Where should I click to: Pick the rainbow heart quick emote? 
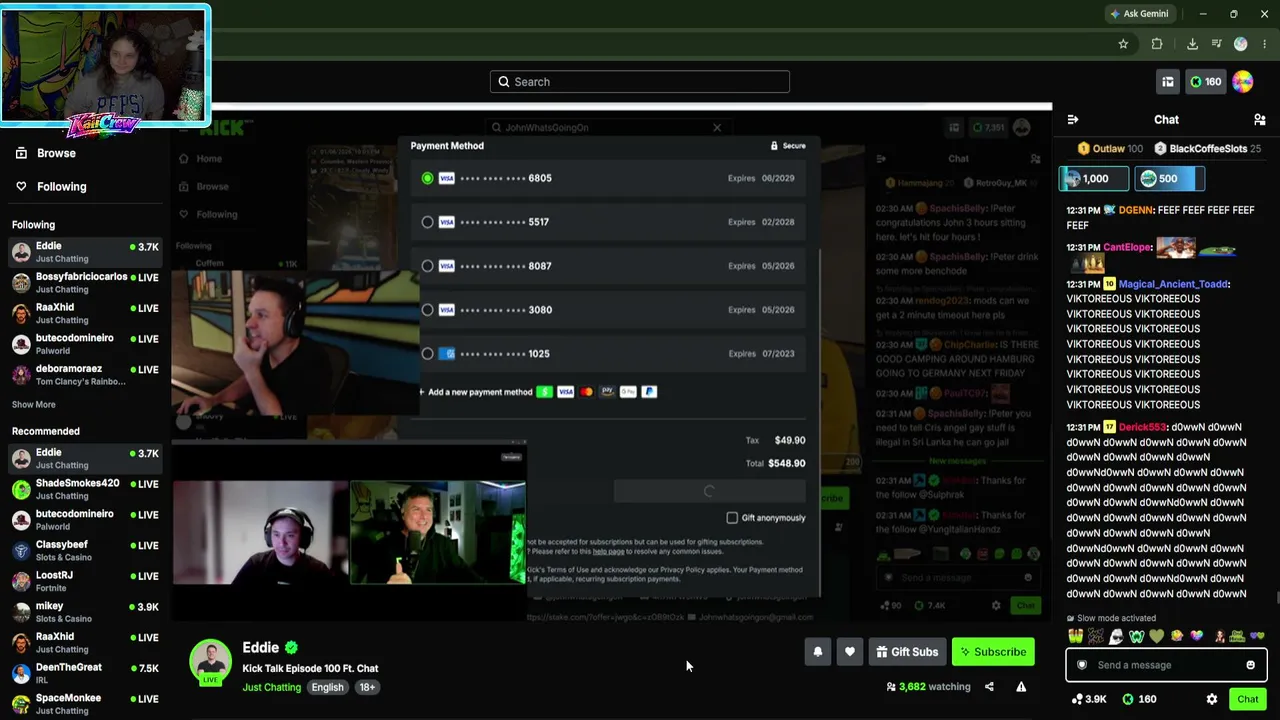tap(1197, 636)
